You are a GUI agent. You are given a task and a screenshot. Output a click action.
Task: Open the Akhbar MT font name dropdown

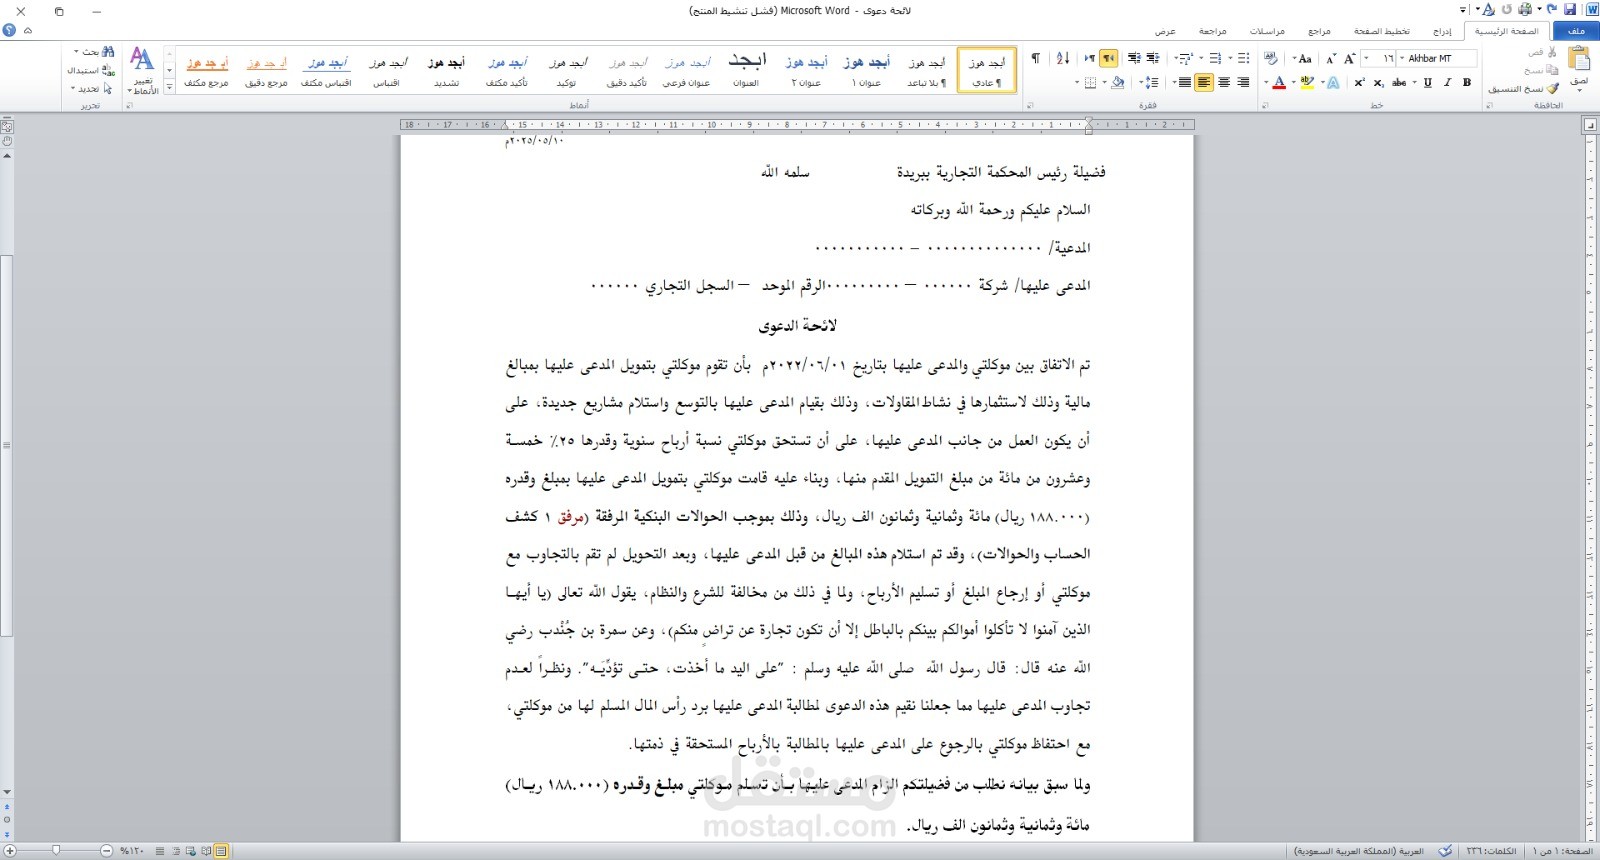pyautogui.click(x=1401, y=58)
